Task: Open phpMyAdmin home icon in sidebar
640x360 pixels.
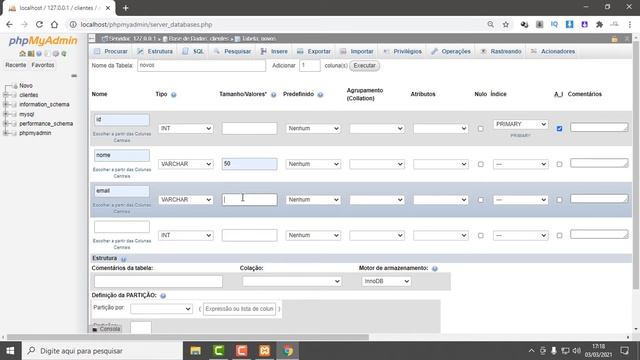Action: coord(22,53)
